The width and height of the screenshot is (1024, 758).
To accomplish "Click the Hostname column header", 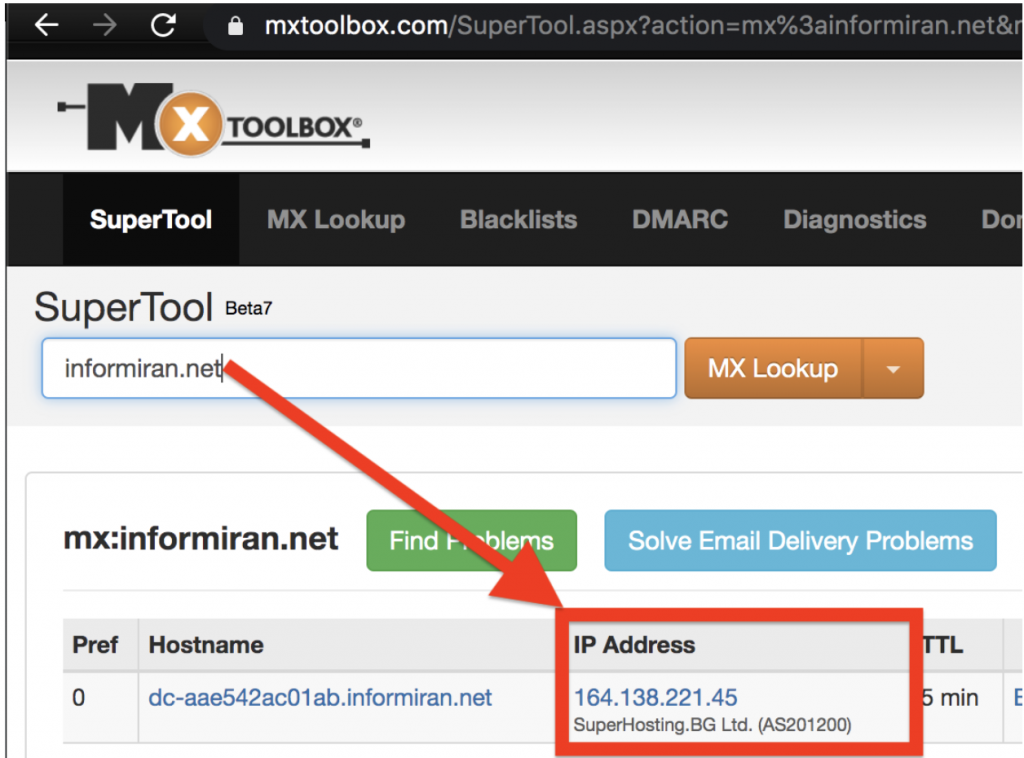I will coord(206,645).
